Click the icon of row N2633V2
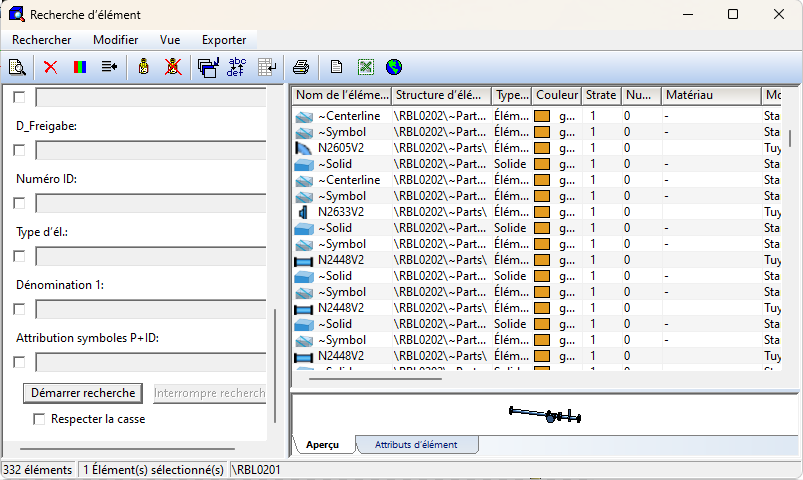Viewport: 803px width, 480px height. (304, 212)
